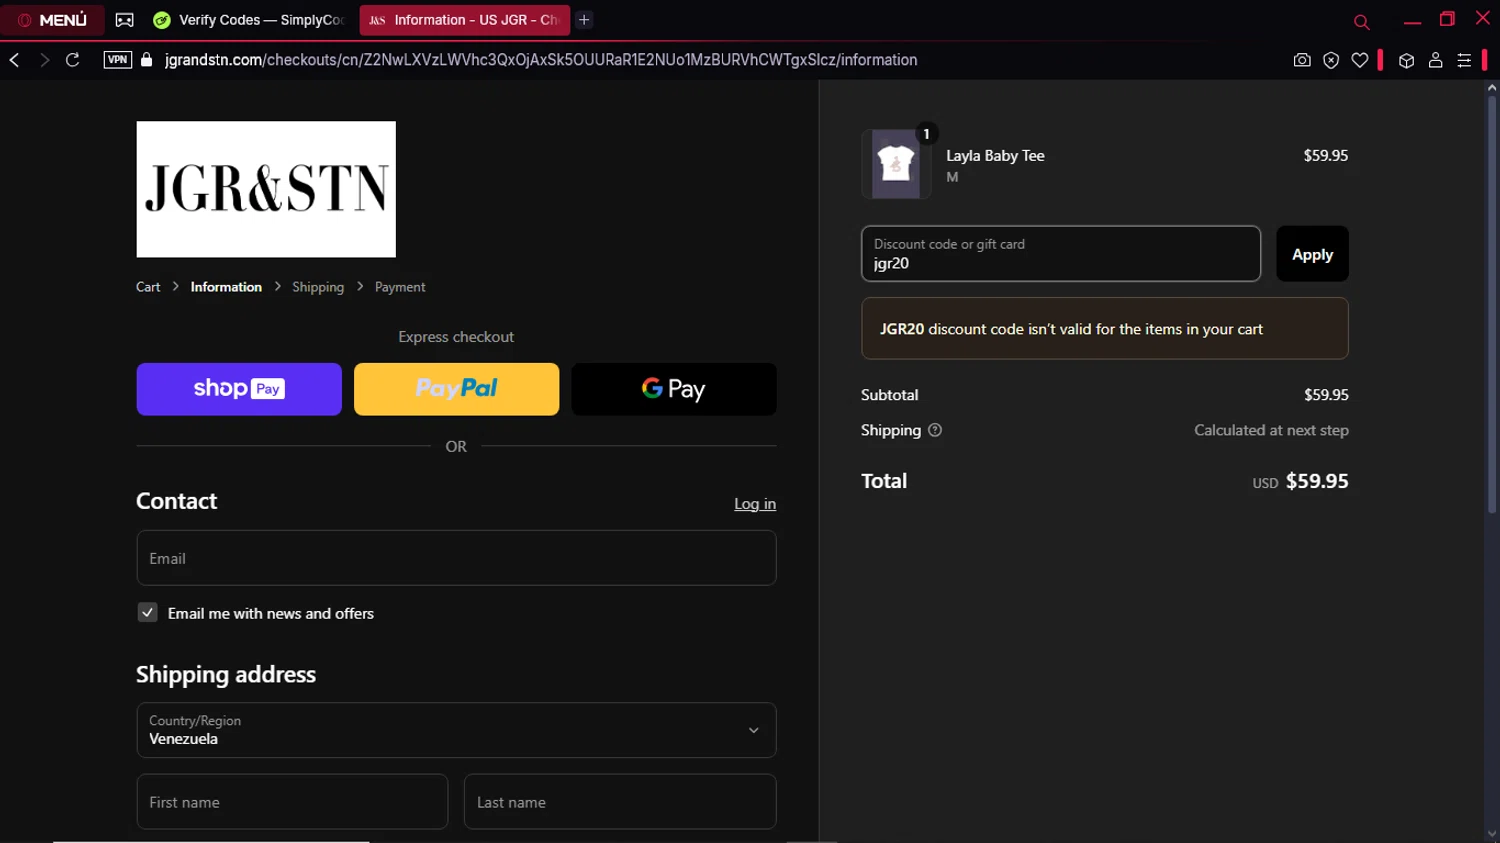Go to Shipping breadcrumb step

pos(318,287)
